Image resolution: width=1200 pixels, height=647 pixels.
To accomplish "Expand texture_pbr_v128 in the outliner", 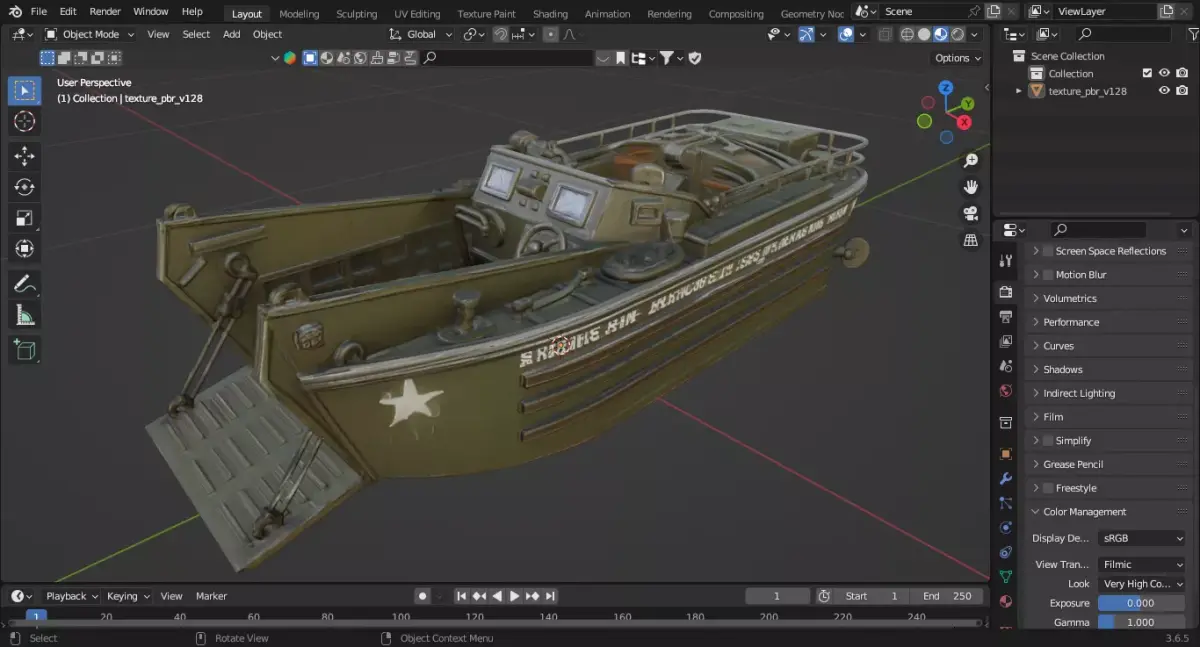I will [x=1019, y=91].
